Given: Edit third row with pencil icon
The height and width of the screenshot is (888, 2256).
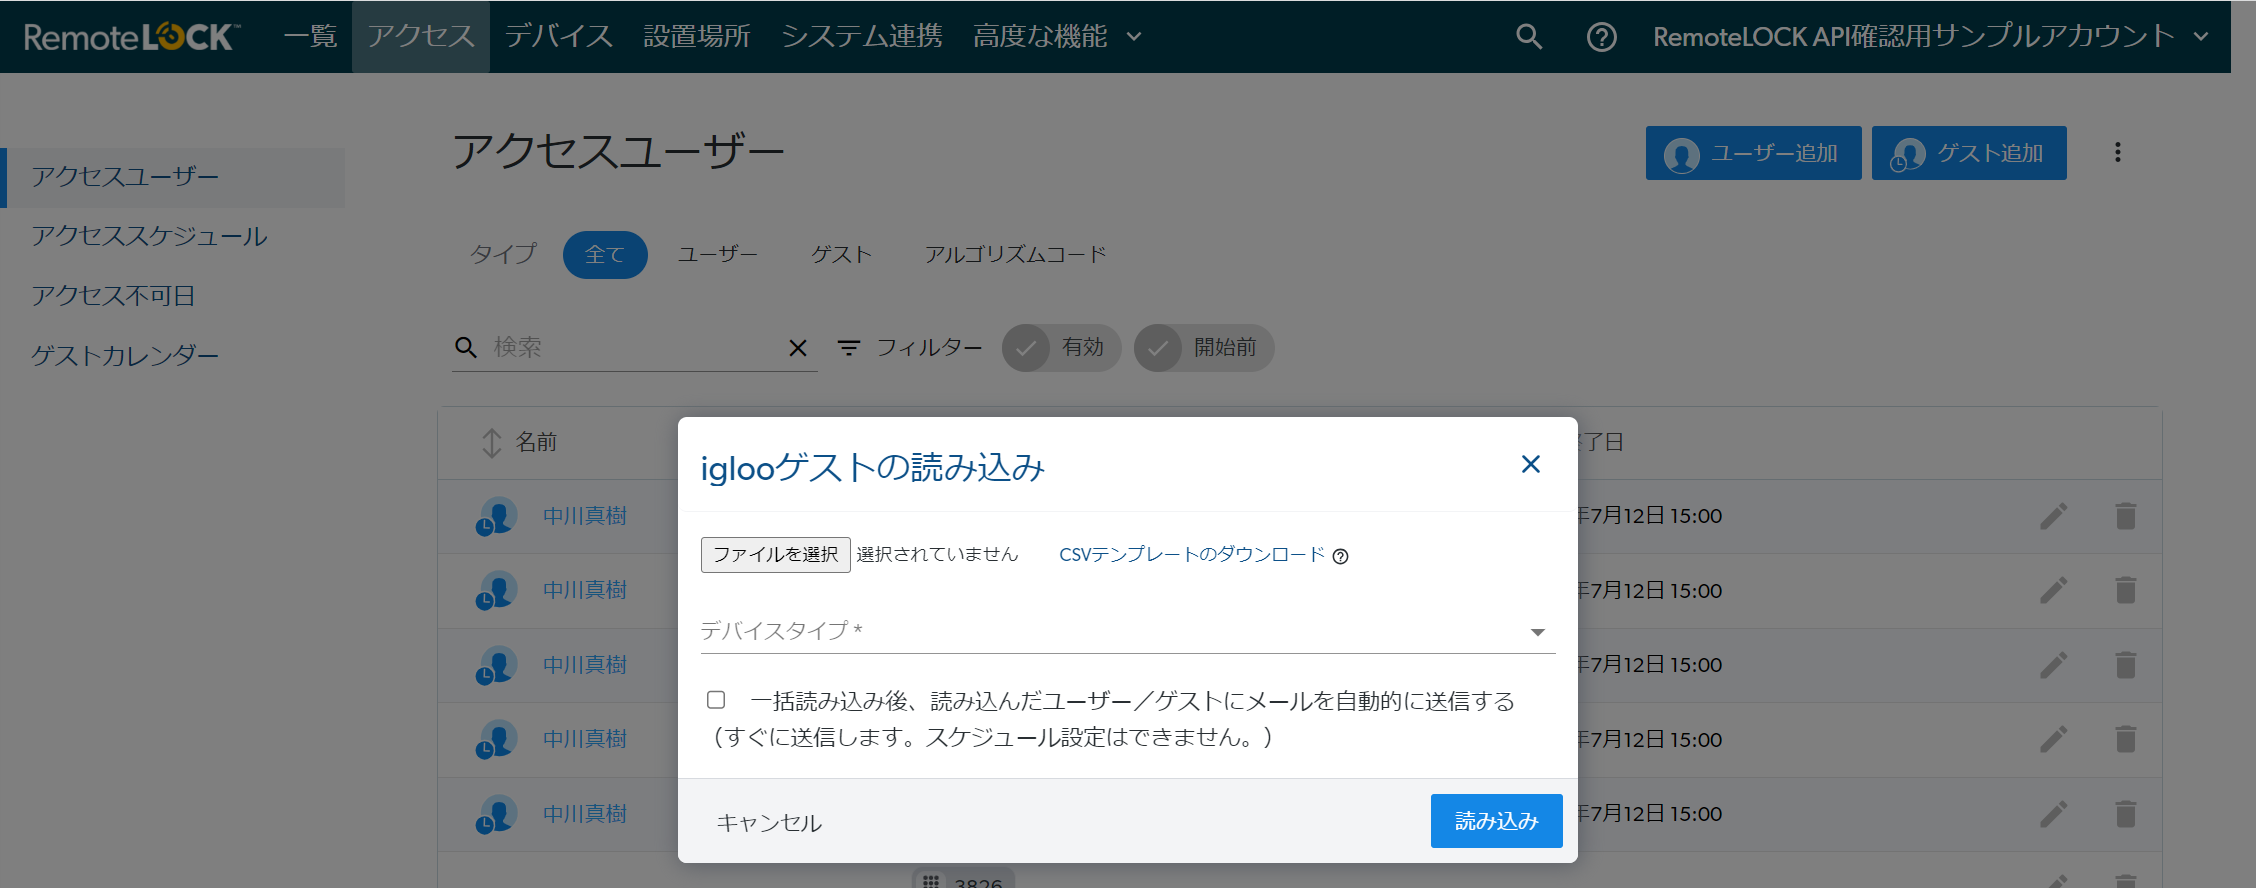Looking at the screenshot, I should [2053, 665].
